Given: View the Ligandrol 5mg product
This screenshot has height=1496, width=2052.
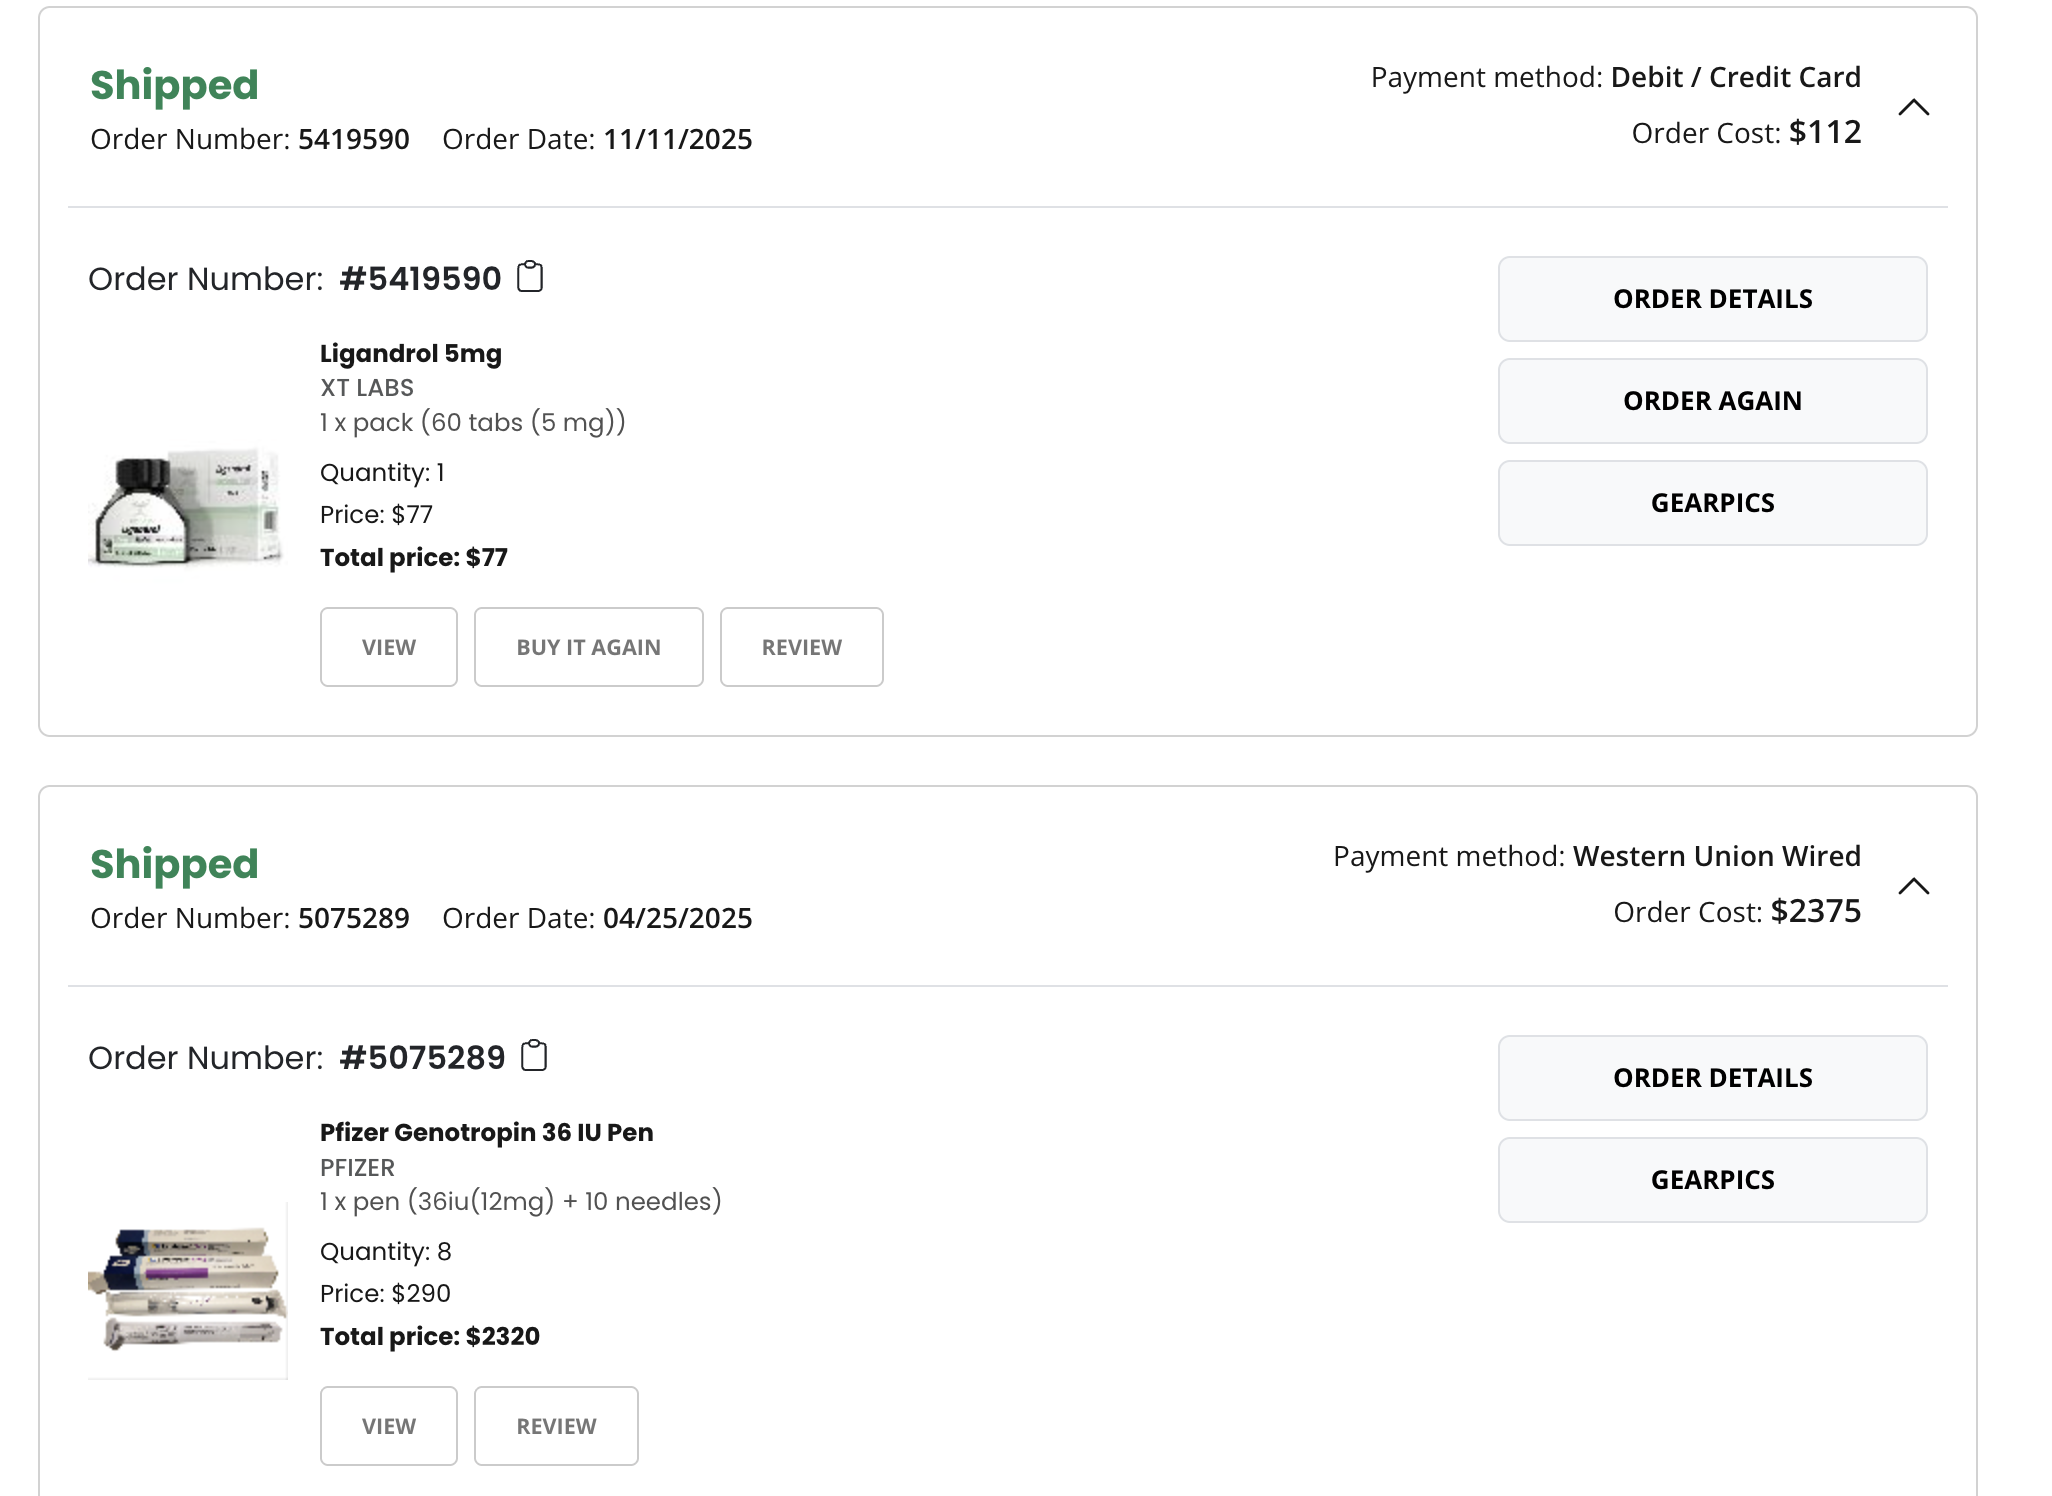Looking at the screenshot, I should [389, 647].
